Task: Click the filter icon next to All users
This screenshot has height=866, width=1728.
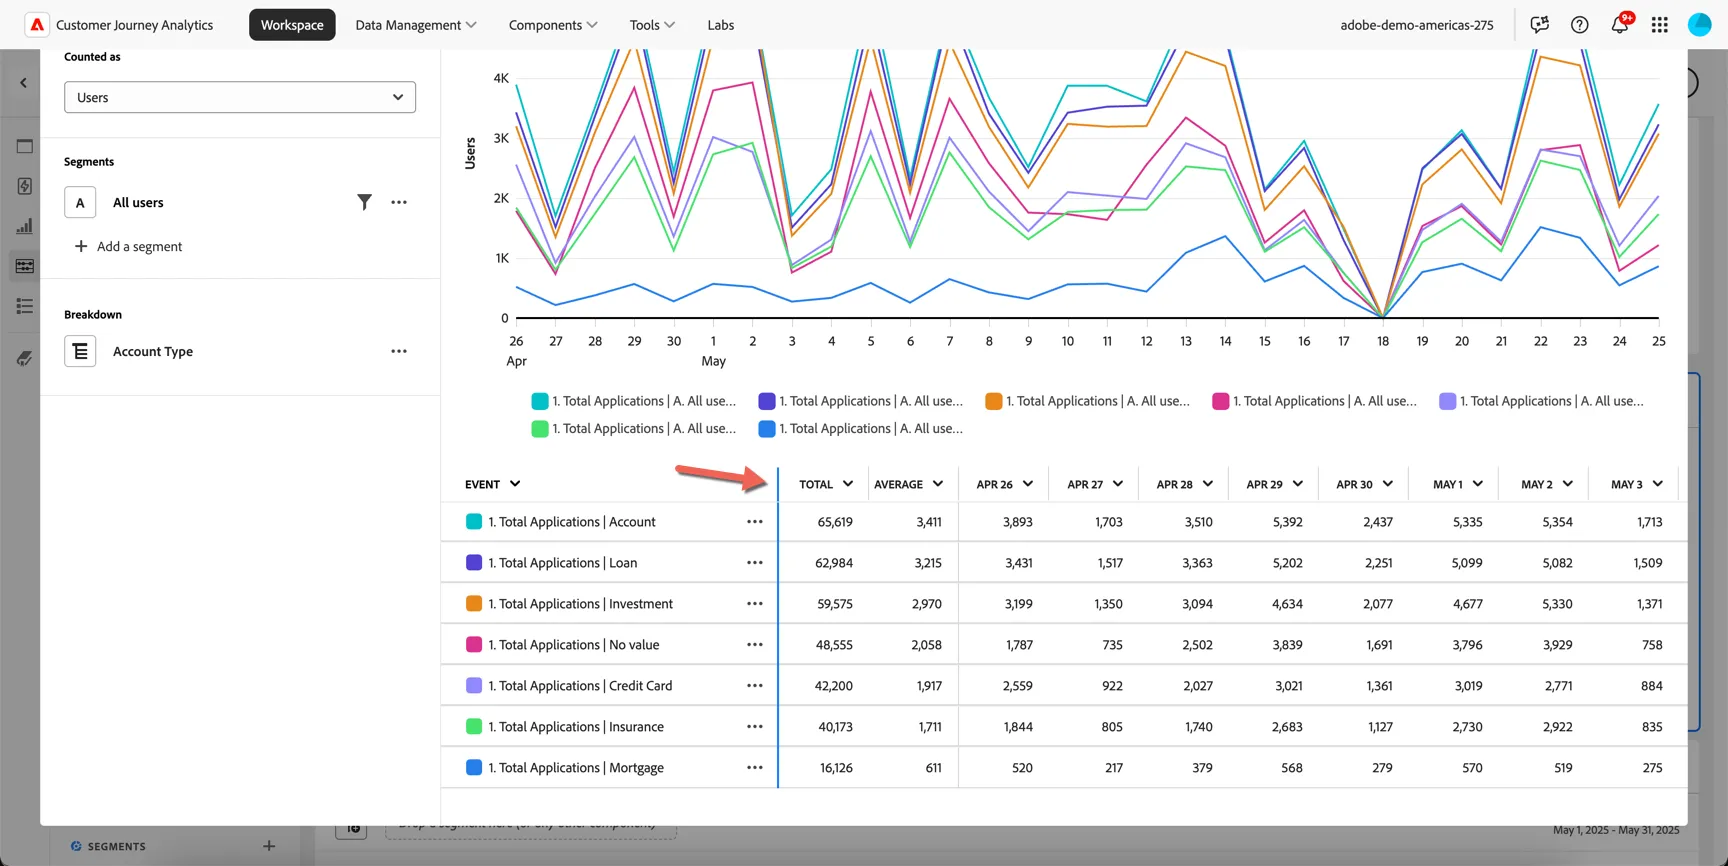Action: click(x=364, y=202)
